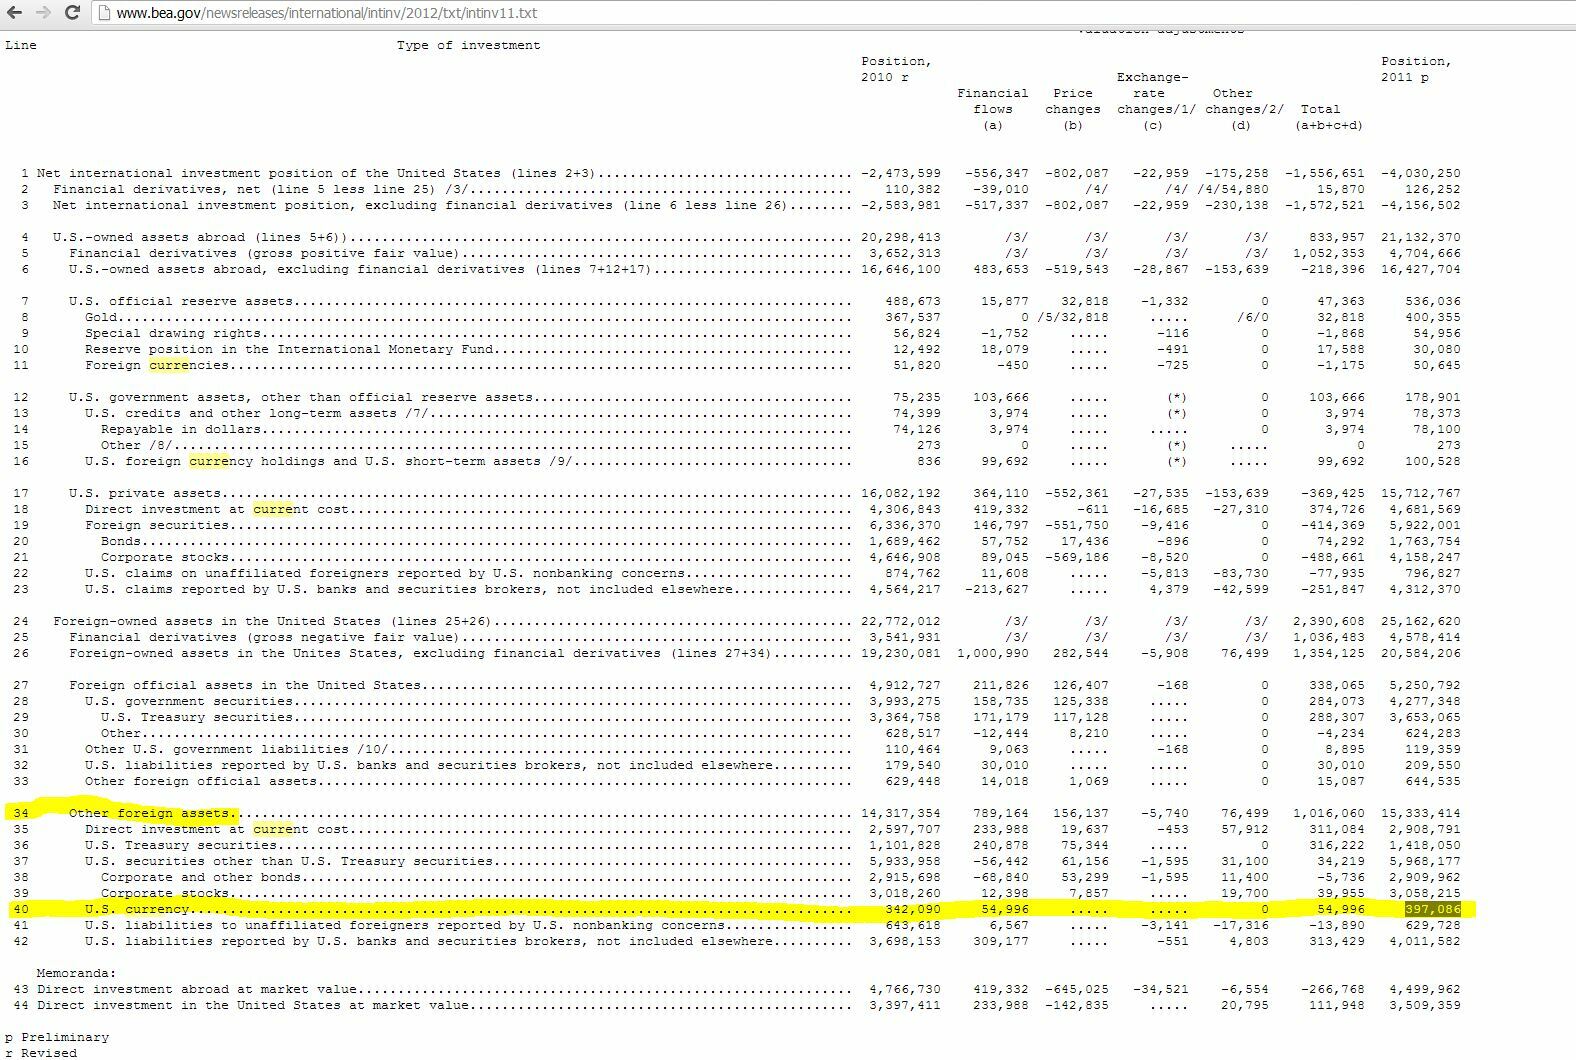Click 'Foreign securities' row label

[x=157, y=526]
